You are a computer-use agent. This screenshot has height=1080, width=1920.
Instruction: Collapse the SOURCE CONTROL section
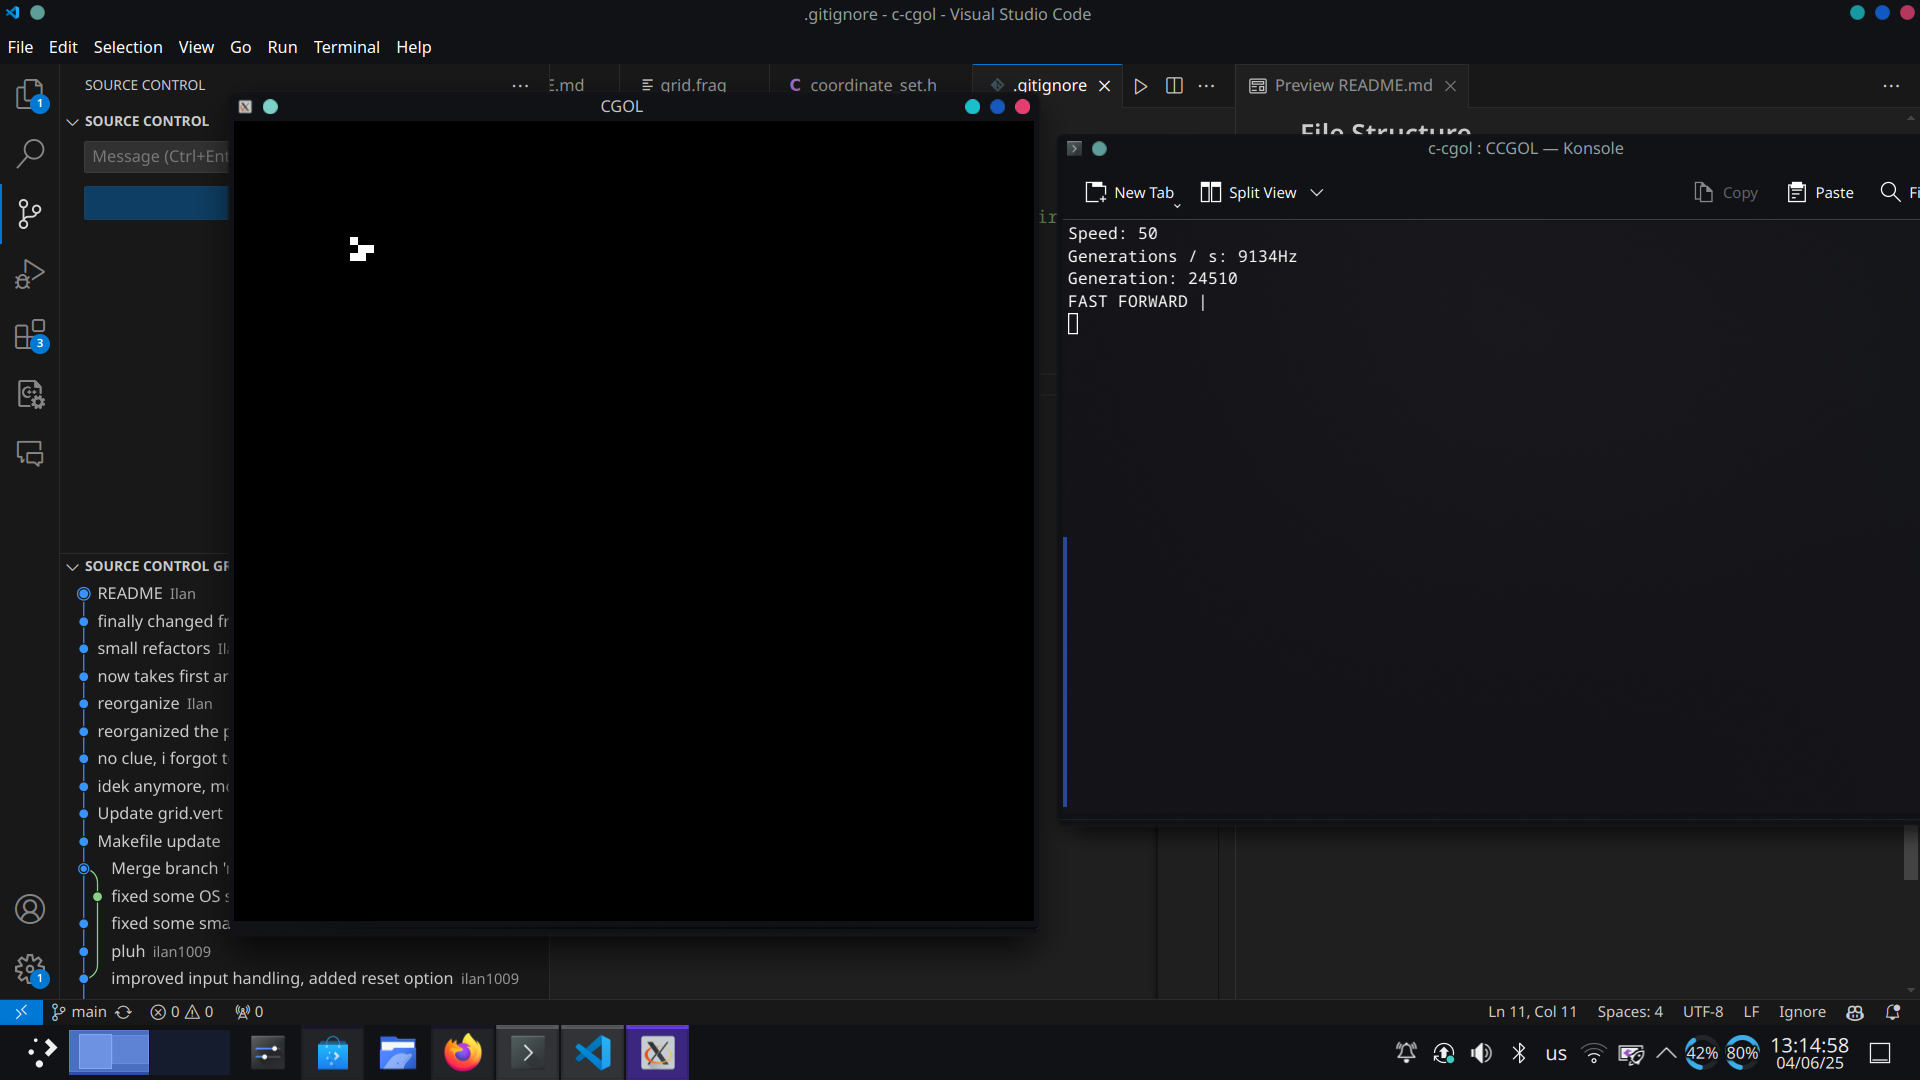[x=73, y=121]
